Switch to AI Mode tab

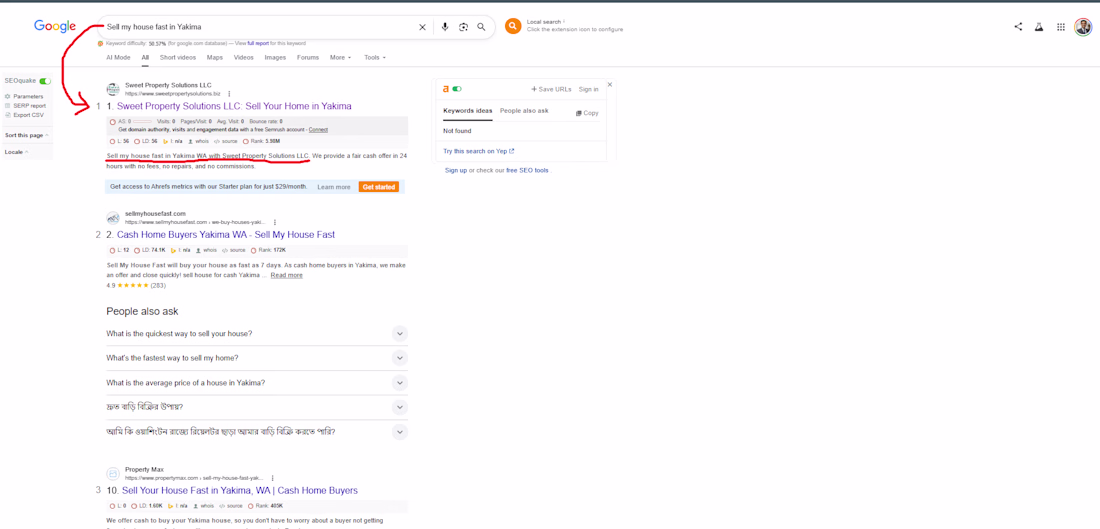point(118,58)
